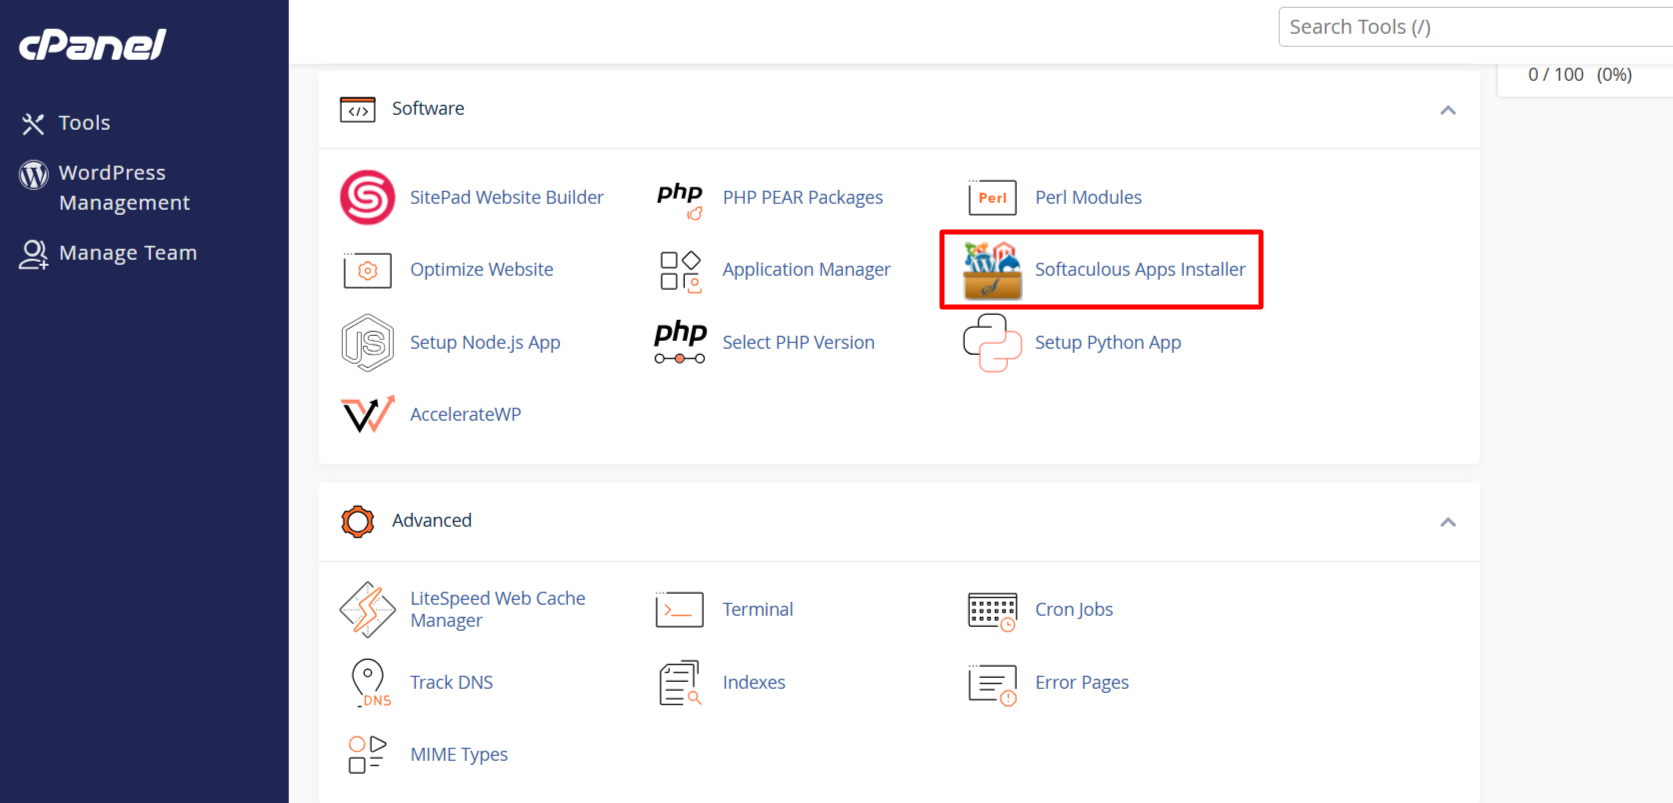This screenshot has height=803, width=1673.
Task: Click the Error Pages icon
Action: point(992,684)
